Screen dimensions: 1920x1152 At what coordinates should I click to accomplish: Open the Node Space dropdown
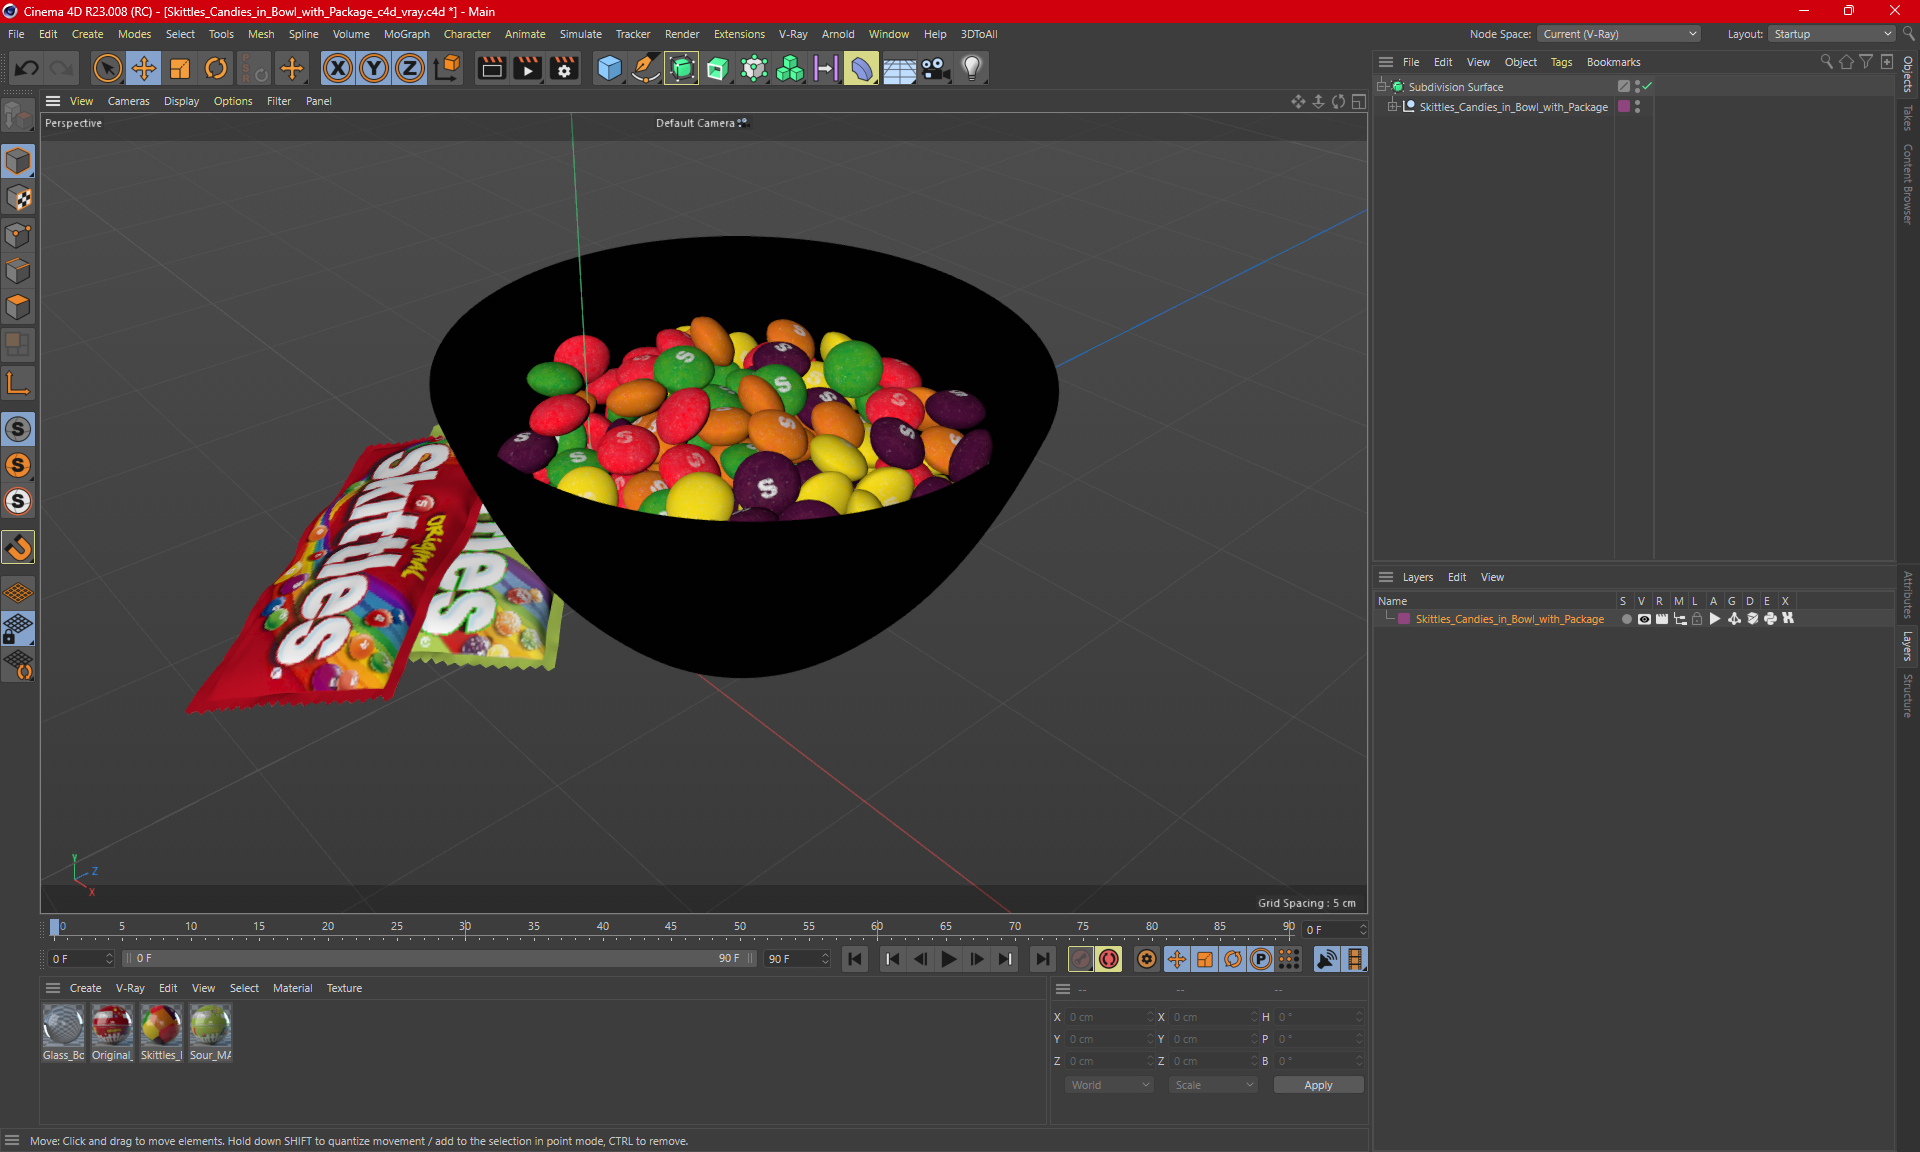click(x=1618, y=34)
